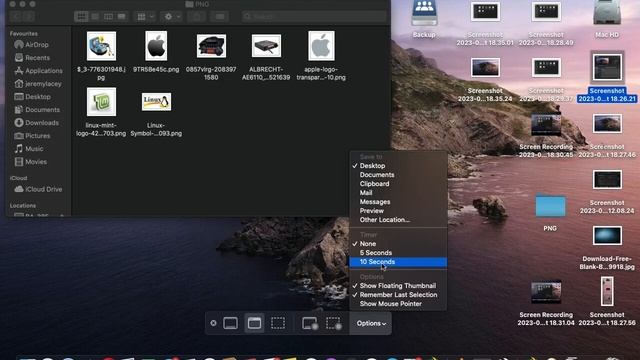This screenshot has height=360, width=640.
Task: Select Screenshot 18.35.01 on desktop
Action: [x=485, y=24]
